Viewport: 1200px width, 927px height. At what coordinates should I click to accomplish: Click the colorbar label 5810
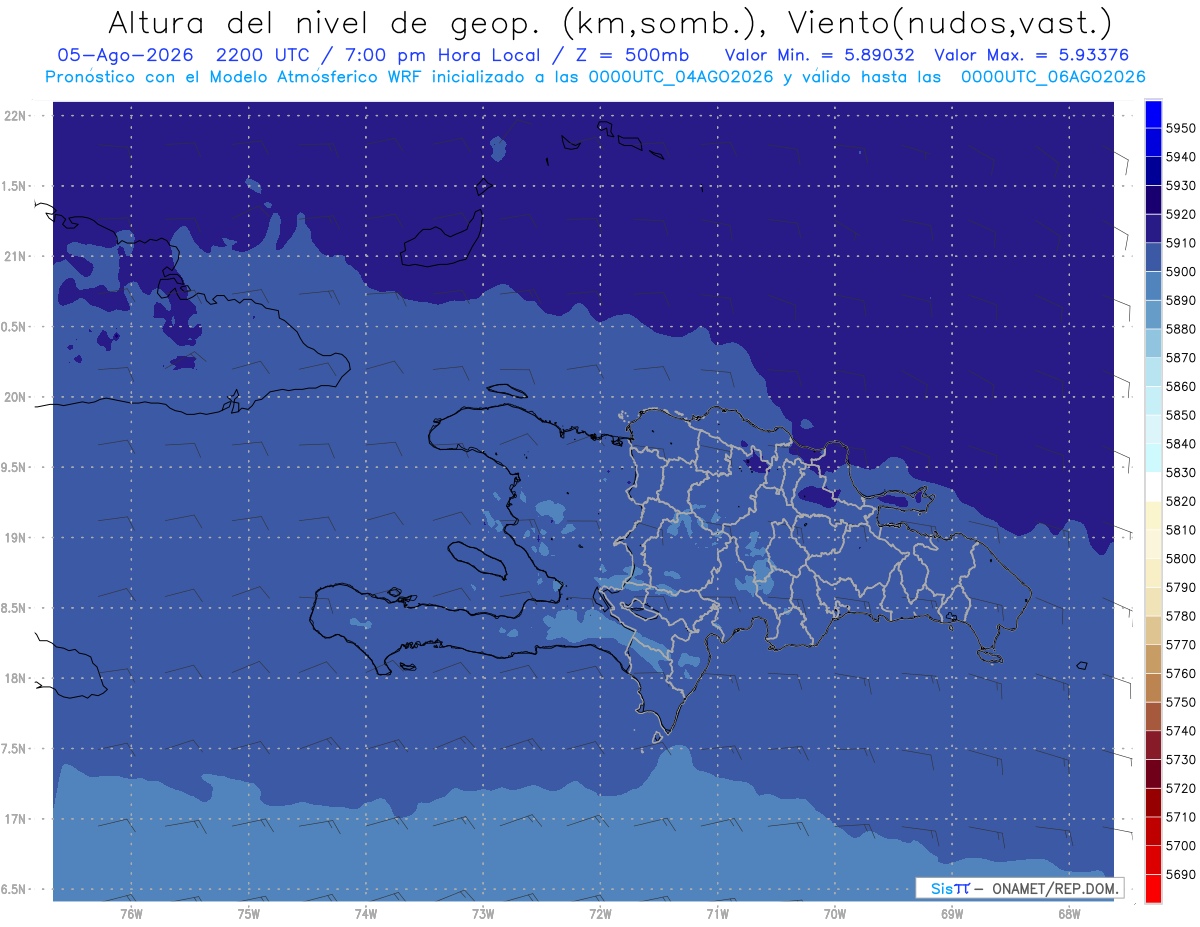point(1181,530)
